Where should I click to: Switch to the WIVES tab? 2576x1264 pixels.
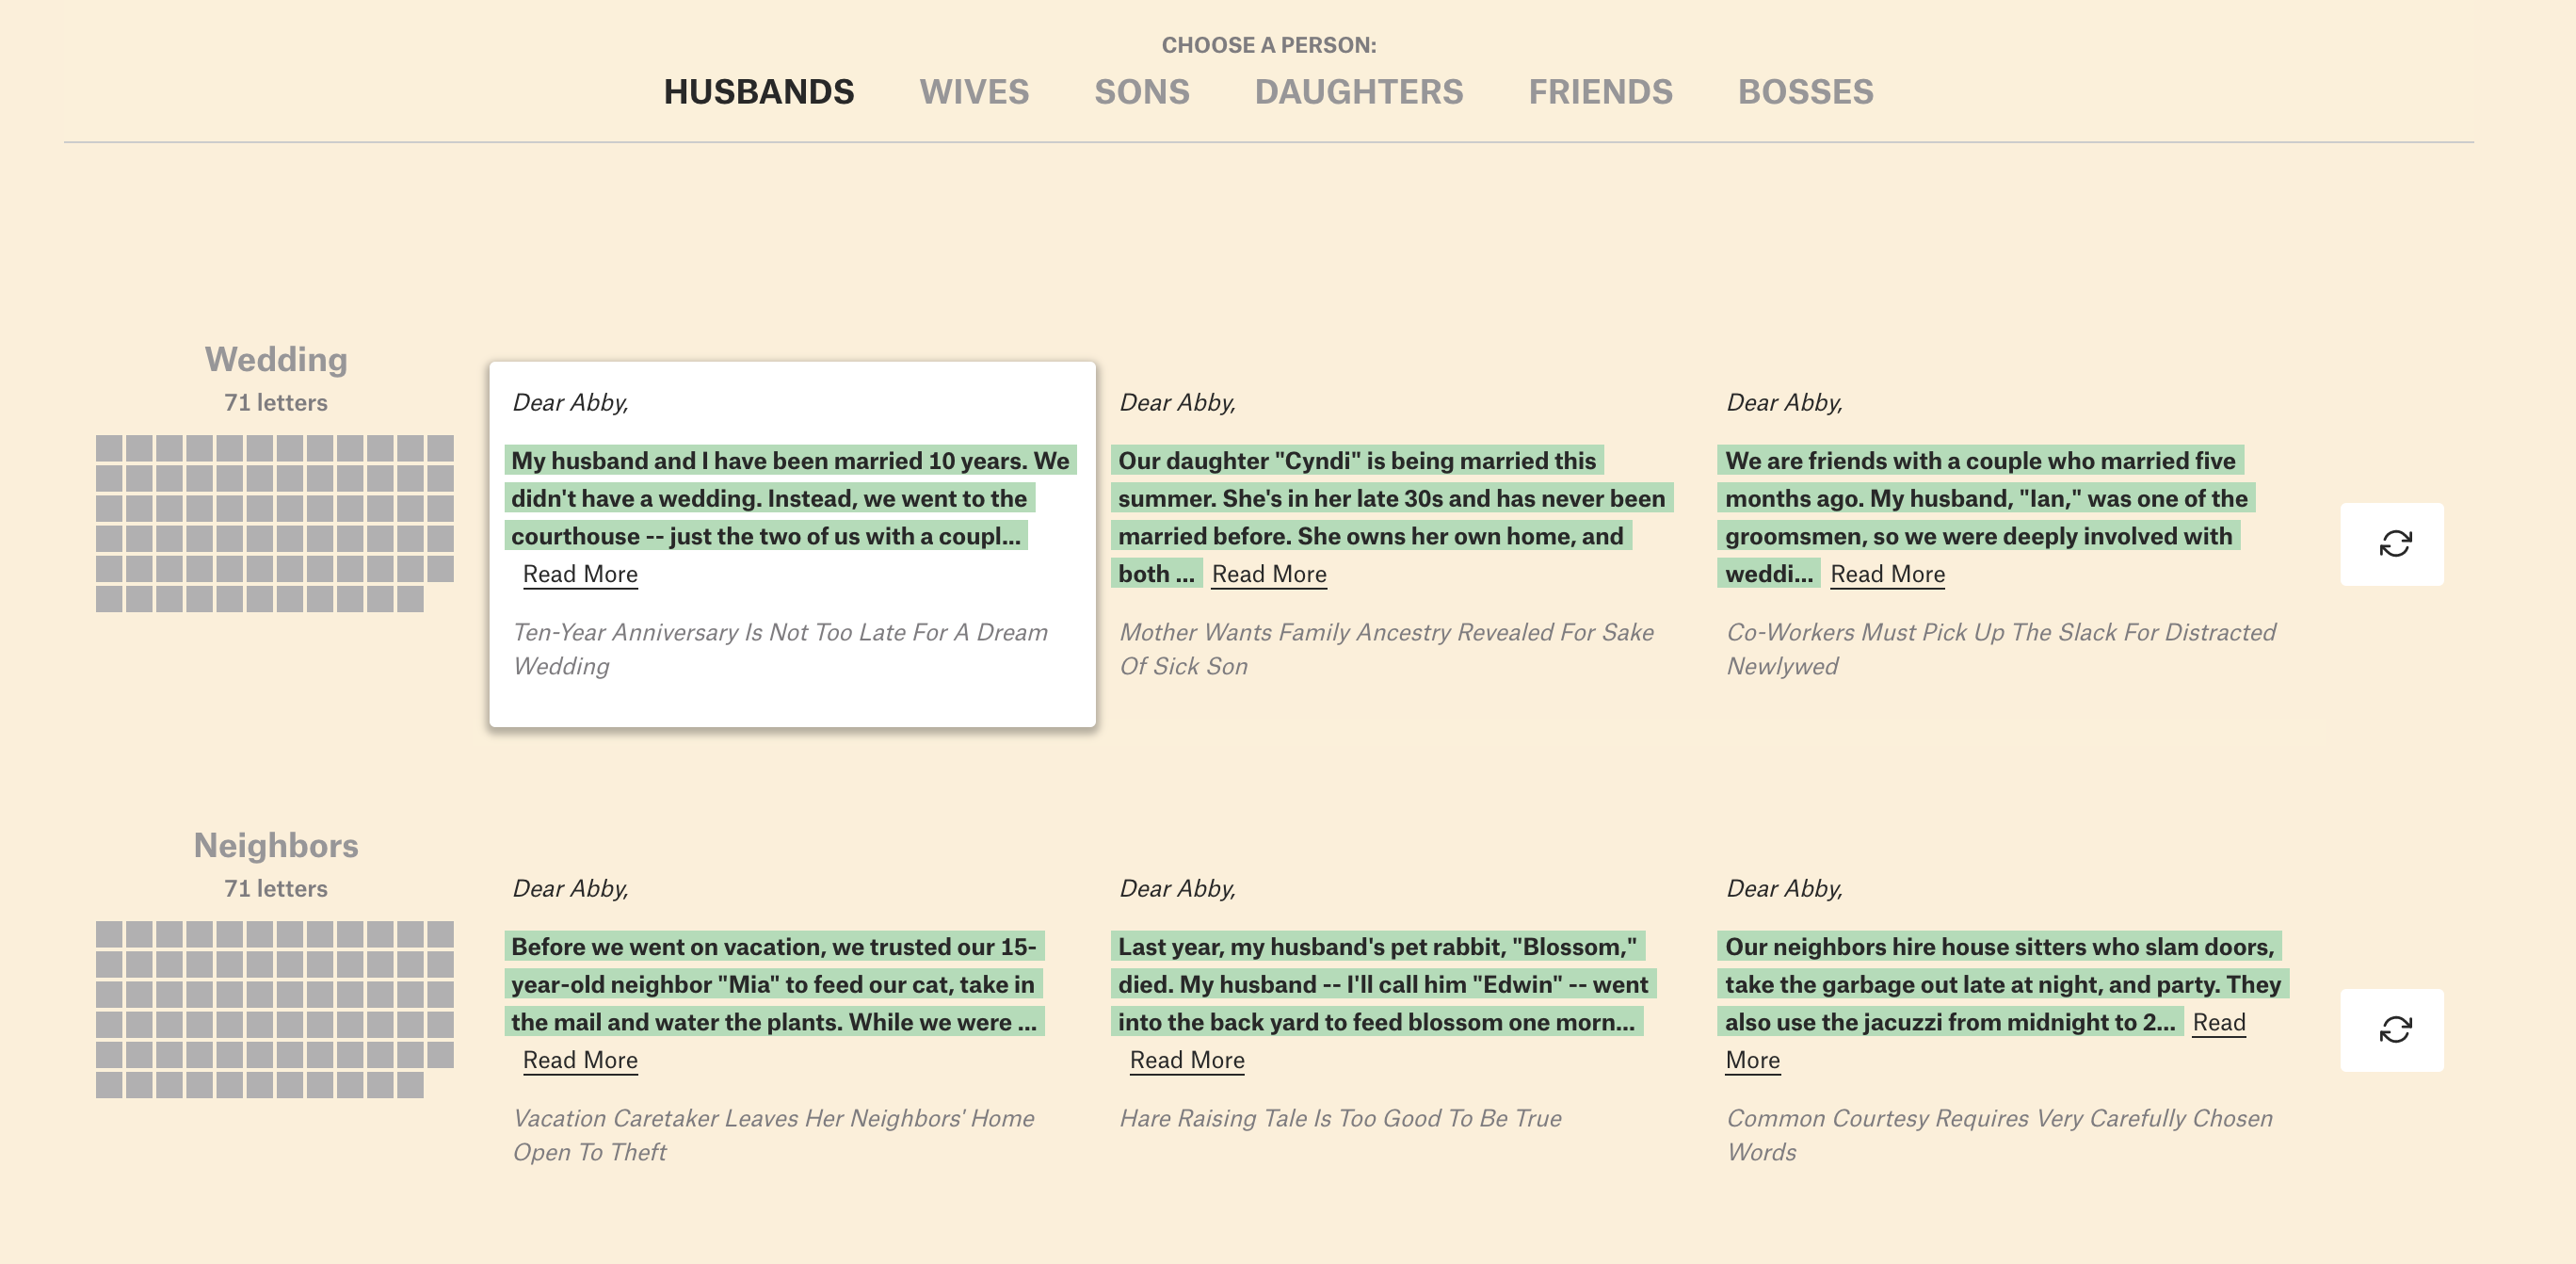click(974, 92)
